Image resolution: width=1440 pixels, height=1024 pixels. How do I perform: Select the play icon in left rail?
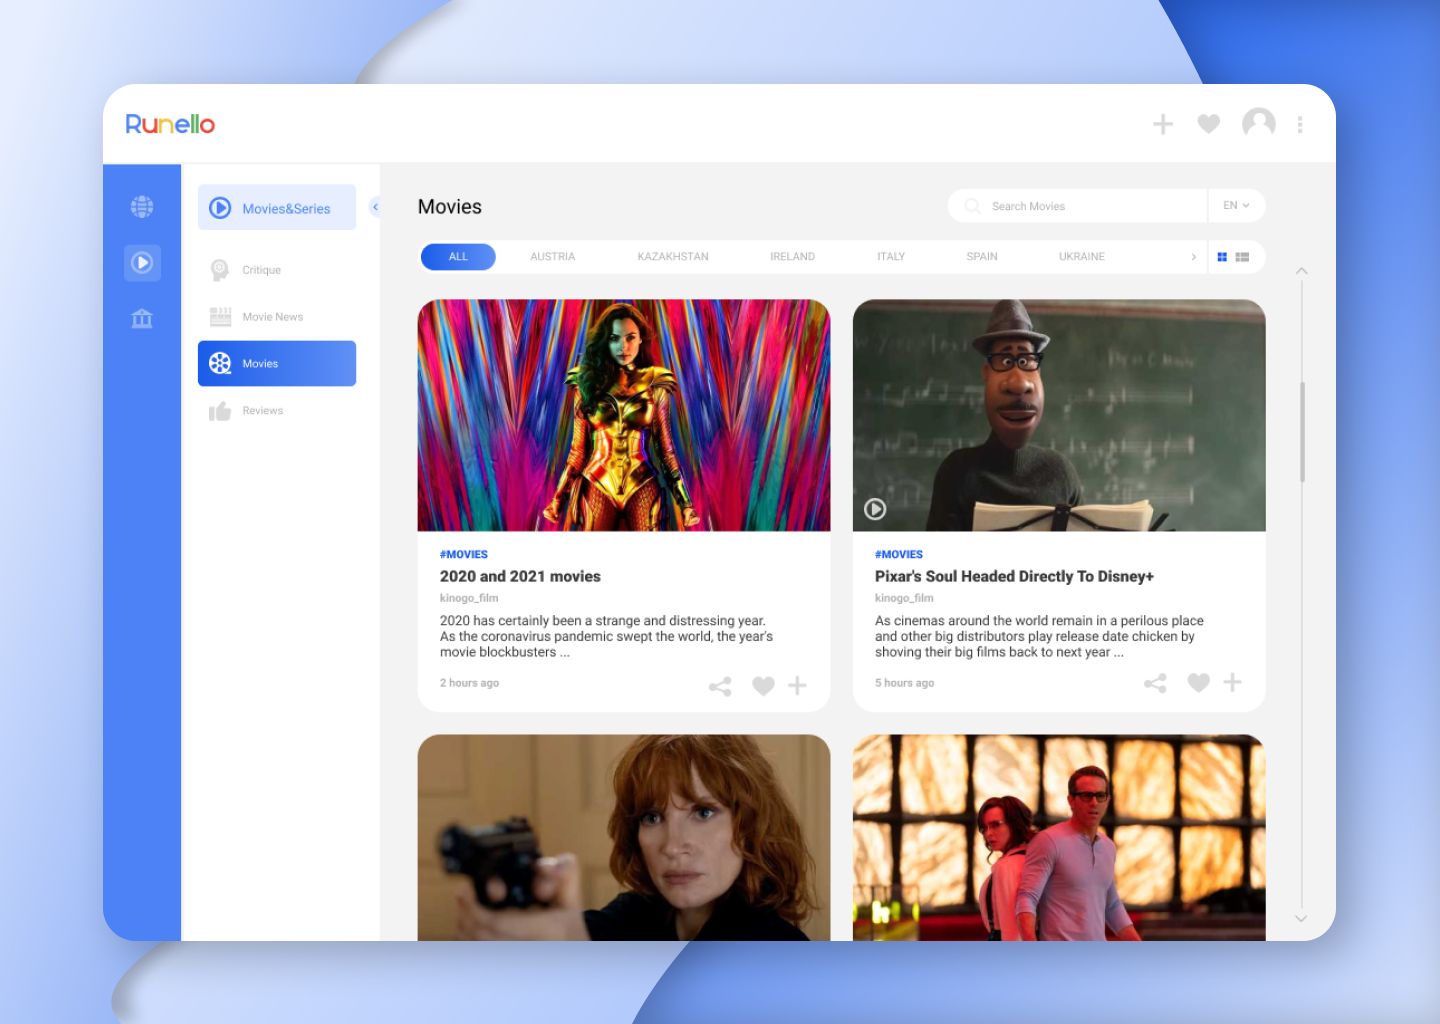142,263
